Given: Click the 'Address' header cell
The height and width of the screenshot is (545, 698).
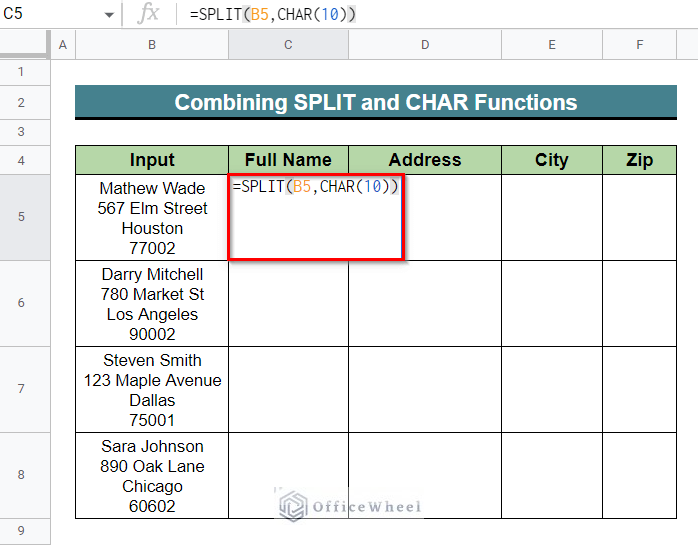Looking at the screenshot, I should (425, 160).
